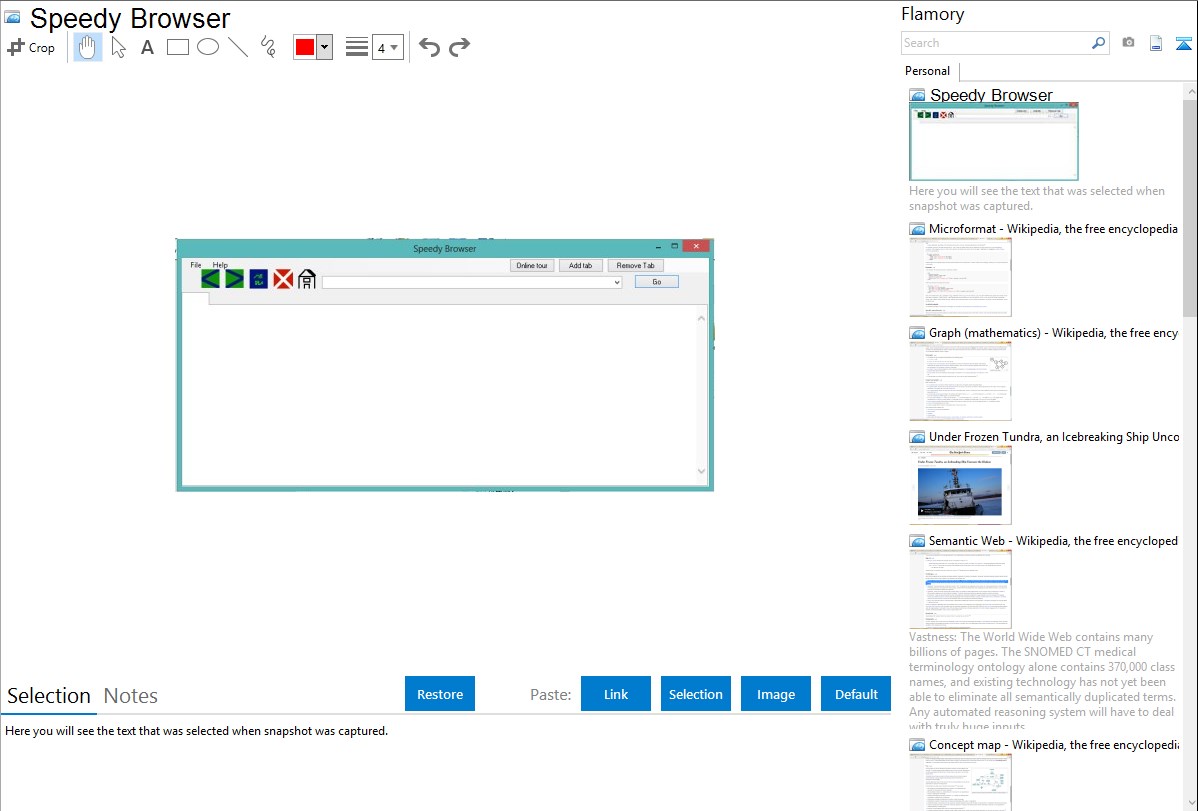Click the document page icon
Screen dimensions: 1198x811
tap(1156, 43)
